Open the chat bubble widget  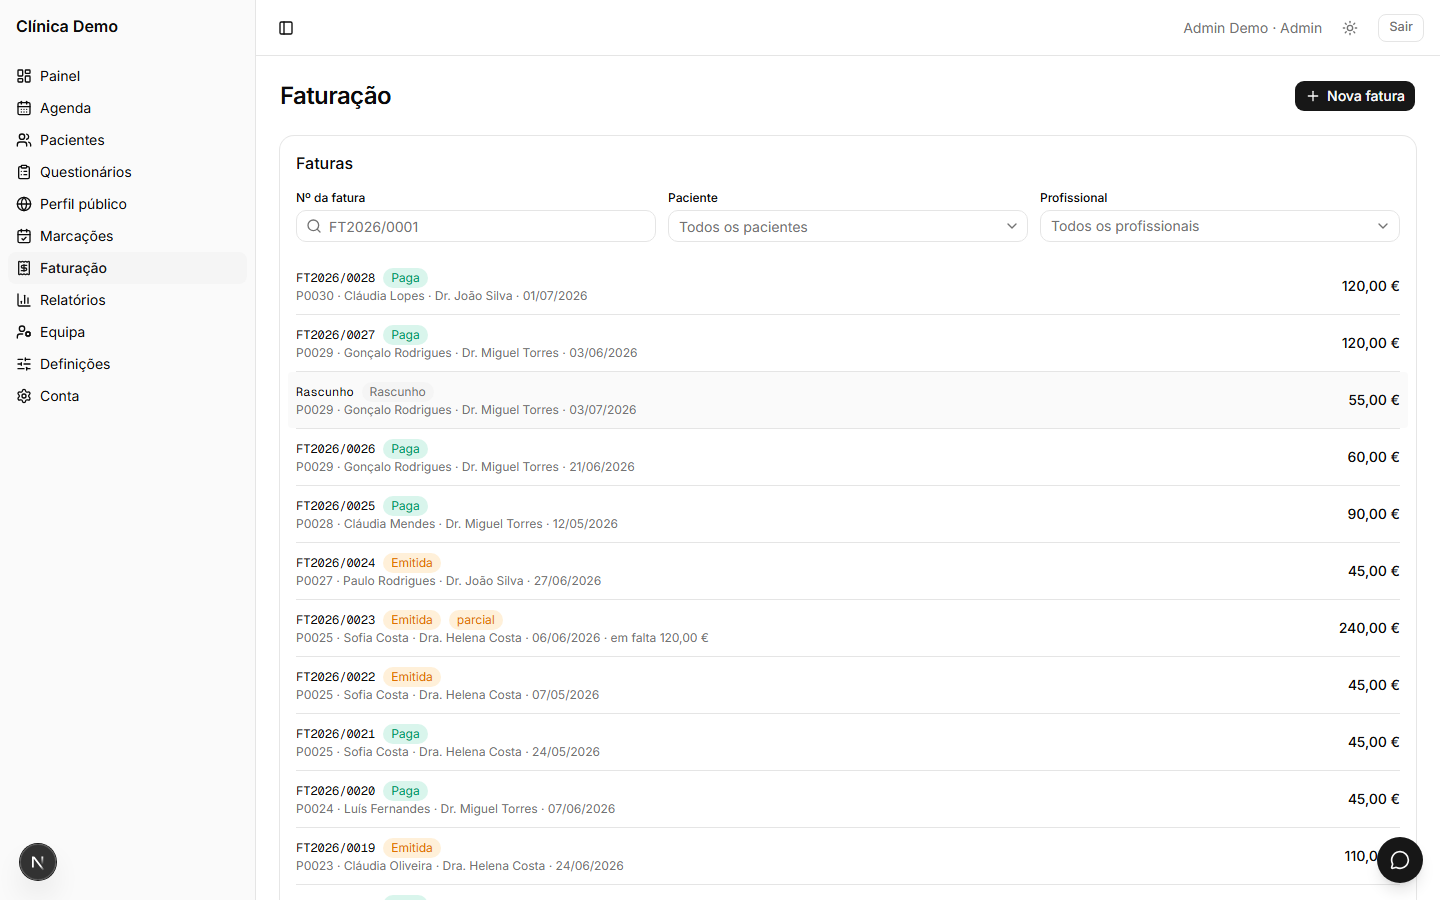(x=1400, y=860)
